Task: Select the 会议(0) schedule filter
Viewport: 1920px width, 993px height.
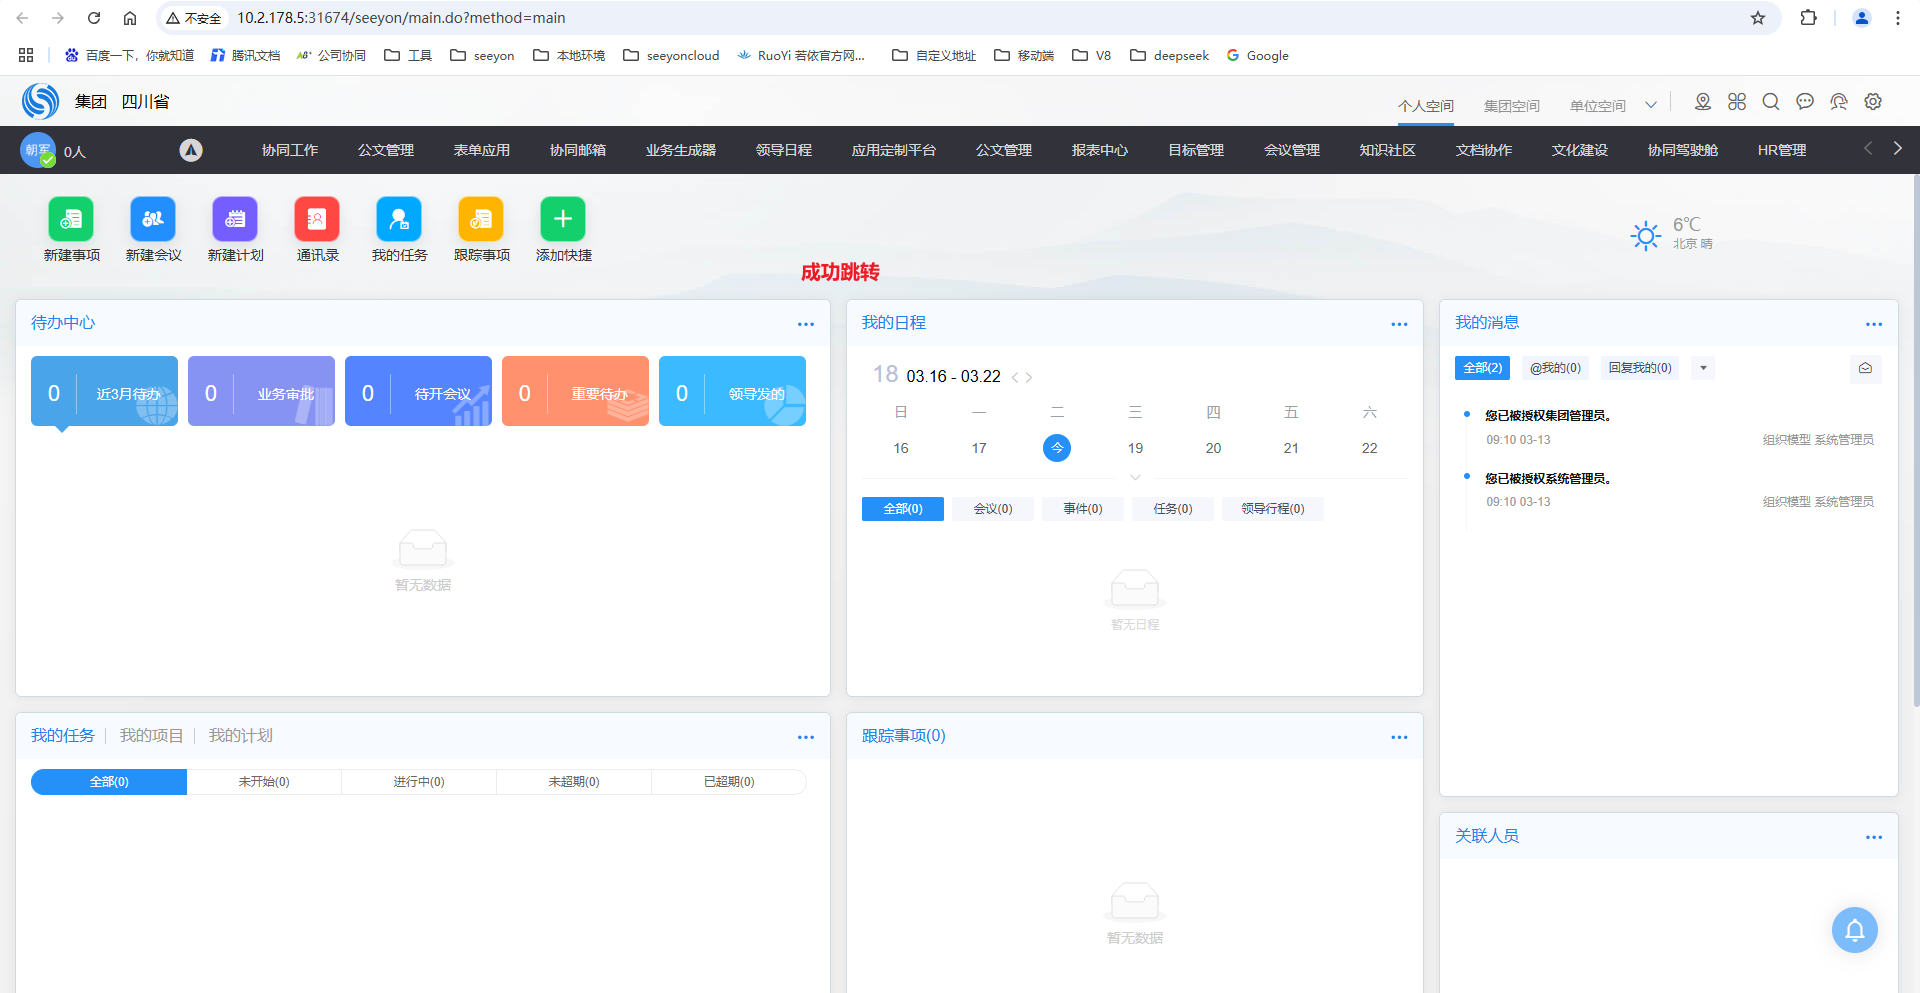Action: pyautogui.click(x=992, y=509)
